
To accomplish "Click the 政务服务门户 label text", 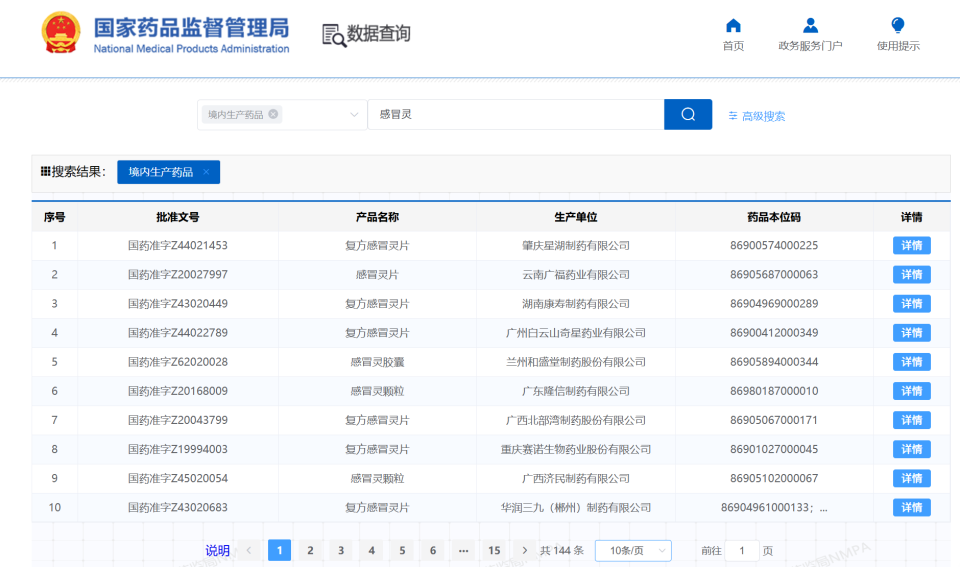I will (x=810, y=46).
